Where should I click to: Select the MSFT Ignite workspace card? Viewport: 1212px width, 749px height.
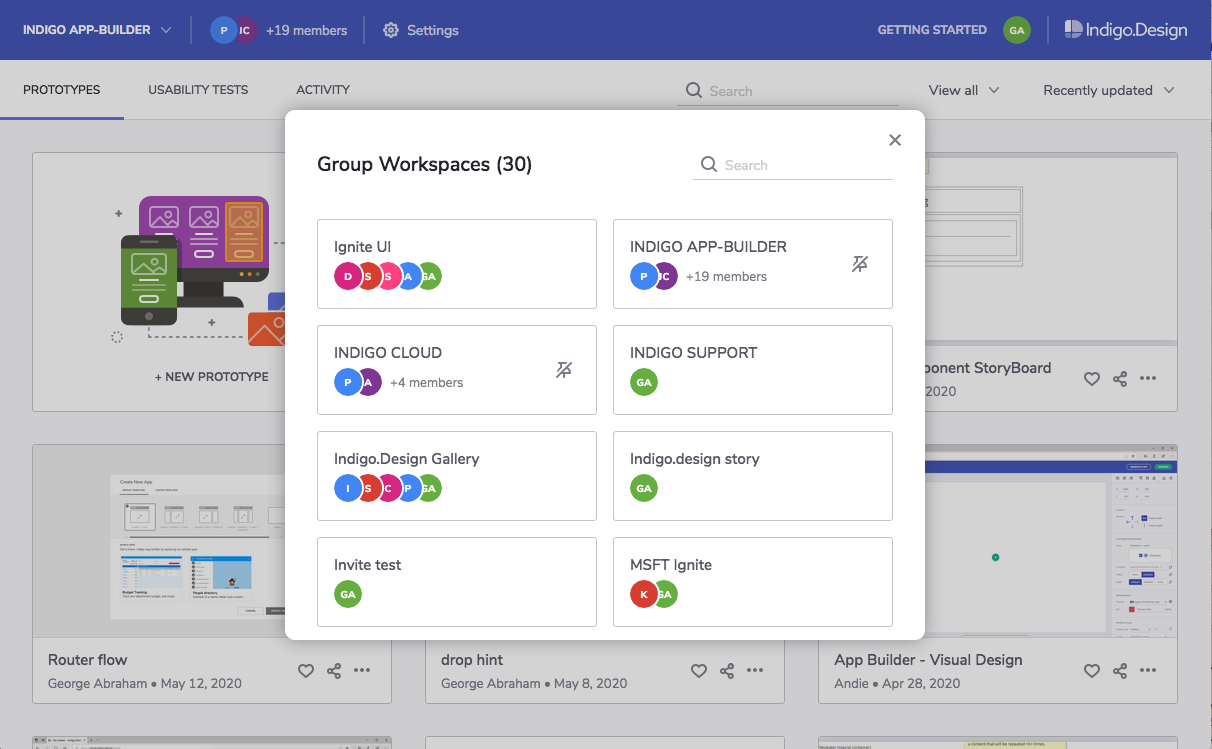753,582
